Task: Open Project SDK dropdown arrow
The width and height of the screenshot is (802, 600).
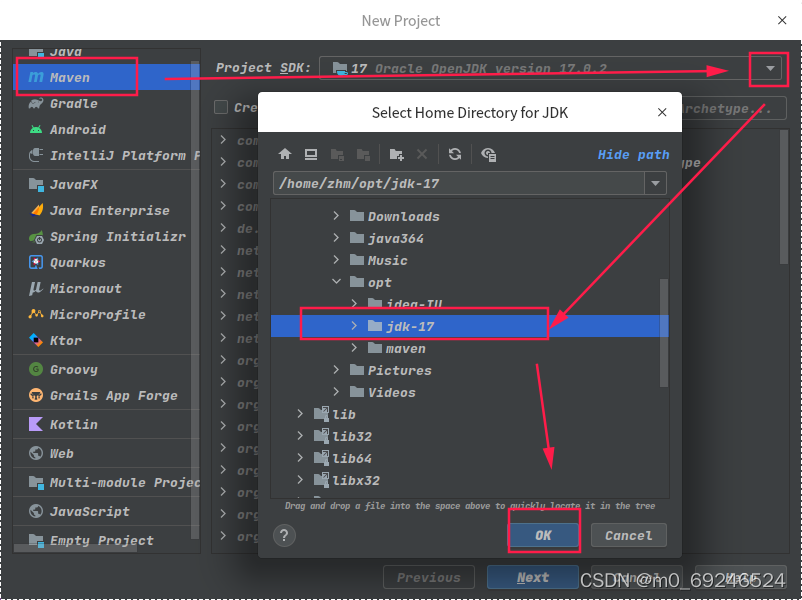Action: (770, 69)
